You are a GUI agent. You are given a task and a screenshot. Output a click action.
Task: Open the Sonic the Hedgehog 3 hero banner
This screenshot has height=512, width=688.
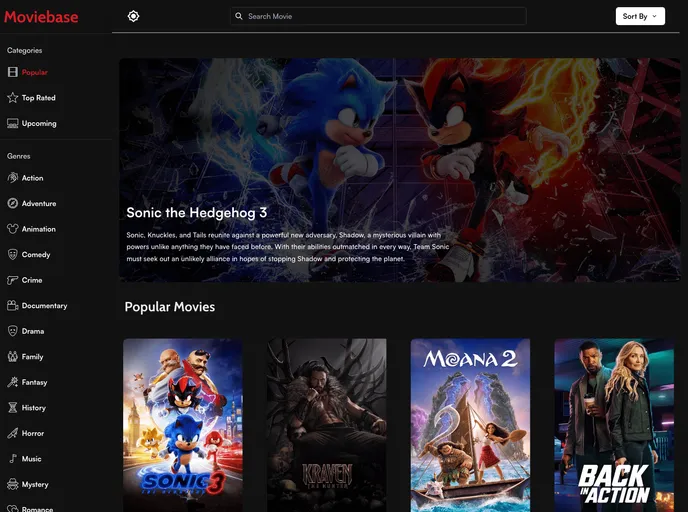tap(399, 170)
